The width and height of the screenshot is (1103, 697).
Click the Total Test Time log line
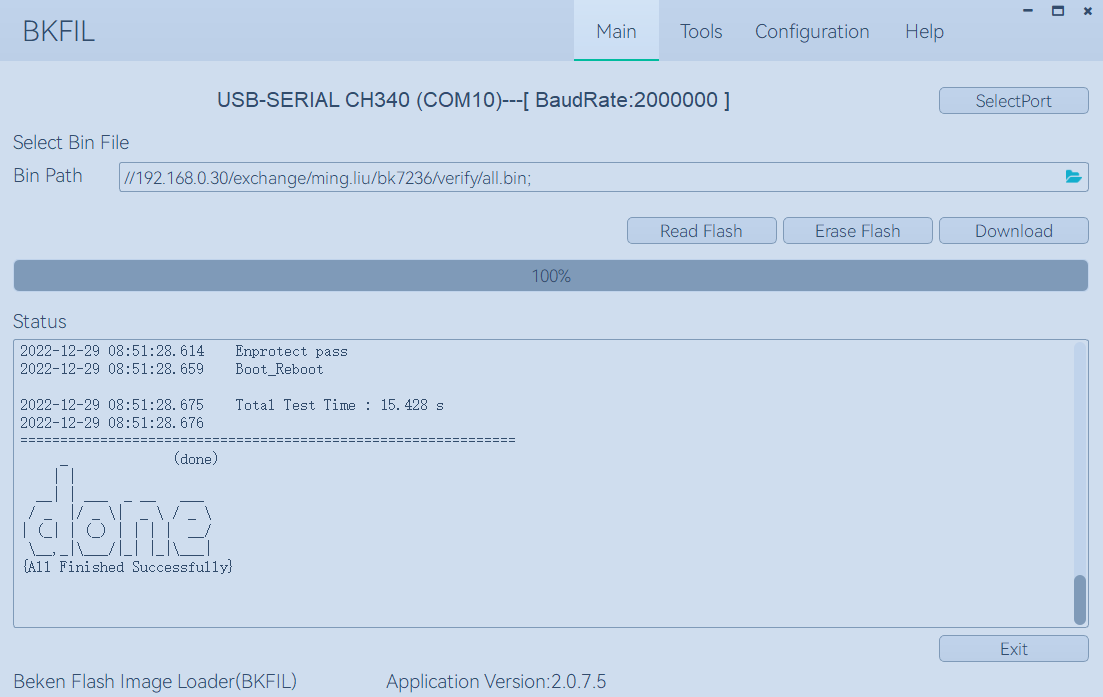232,405
